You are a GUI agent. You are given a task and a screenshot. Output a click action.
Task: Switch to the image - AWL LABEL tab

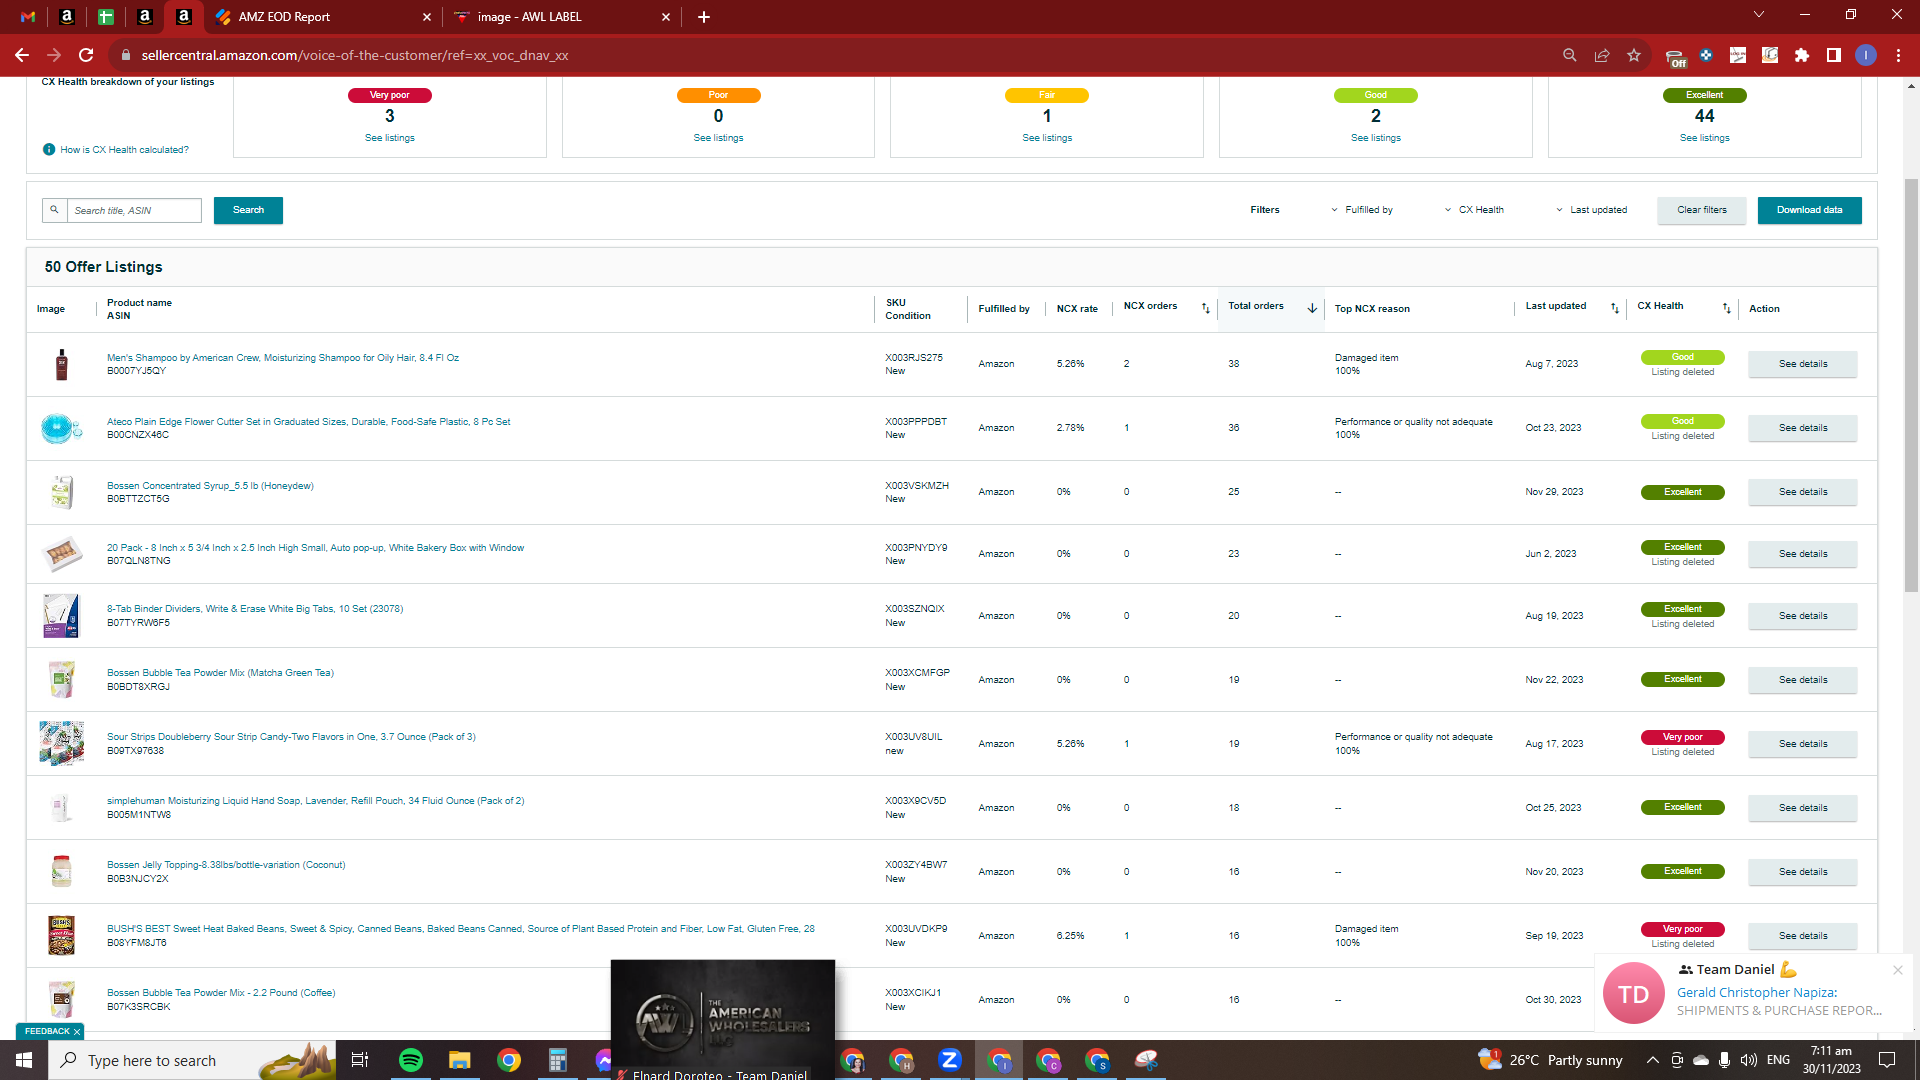pyautogui.click(x=562, y=17)
